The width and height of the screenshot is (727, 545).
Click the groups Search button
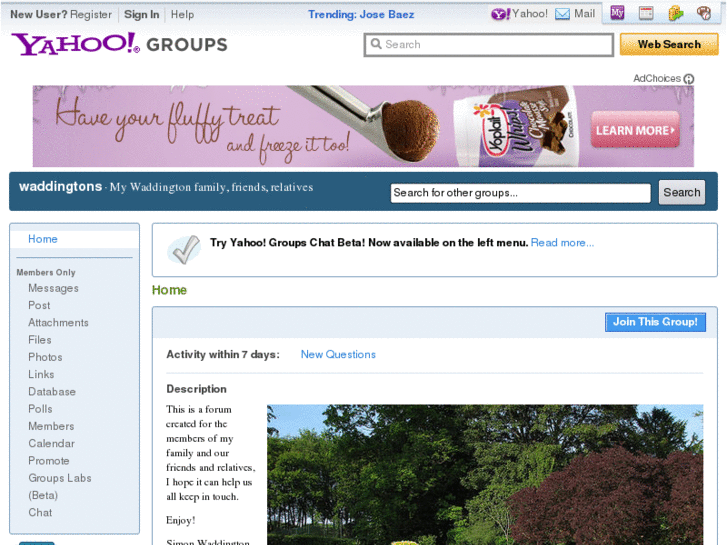[682, 192]
